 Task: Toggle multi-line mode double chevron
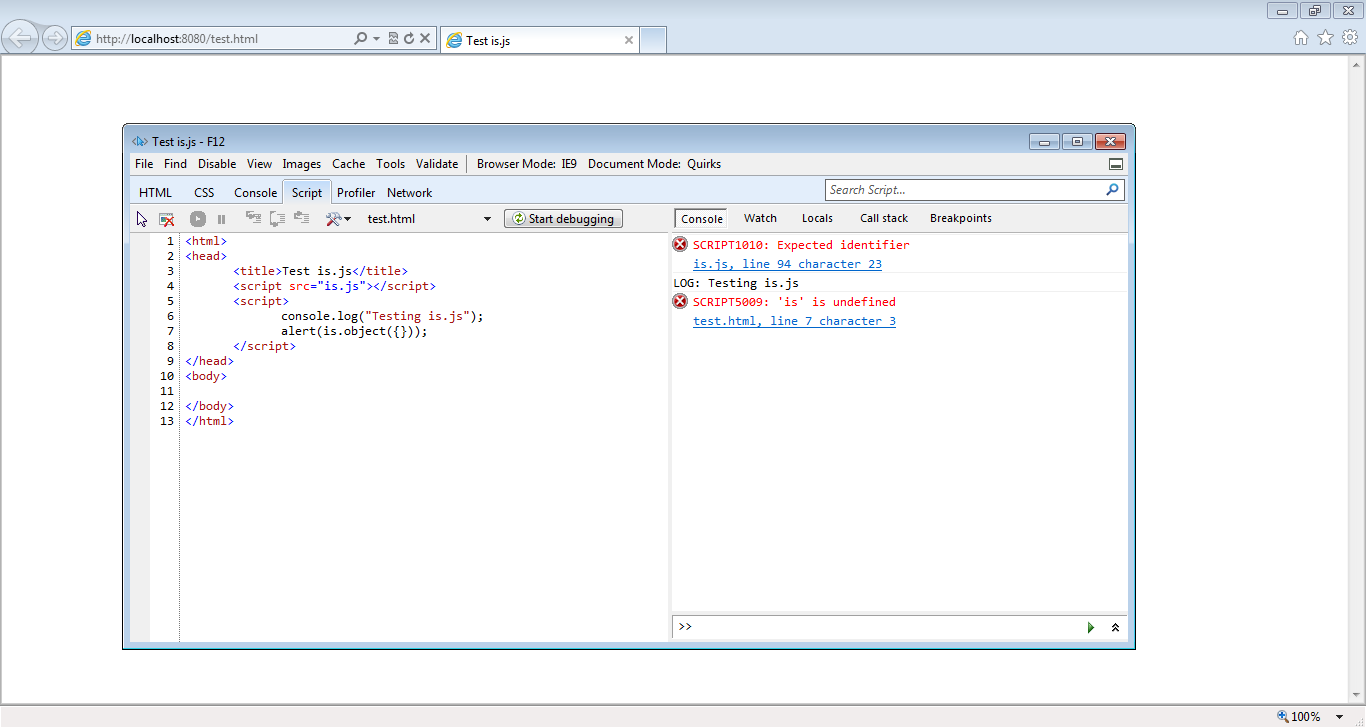[1115, 627]
